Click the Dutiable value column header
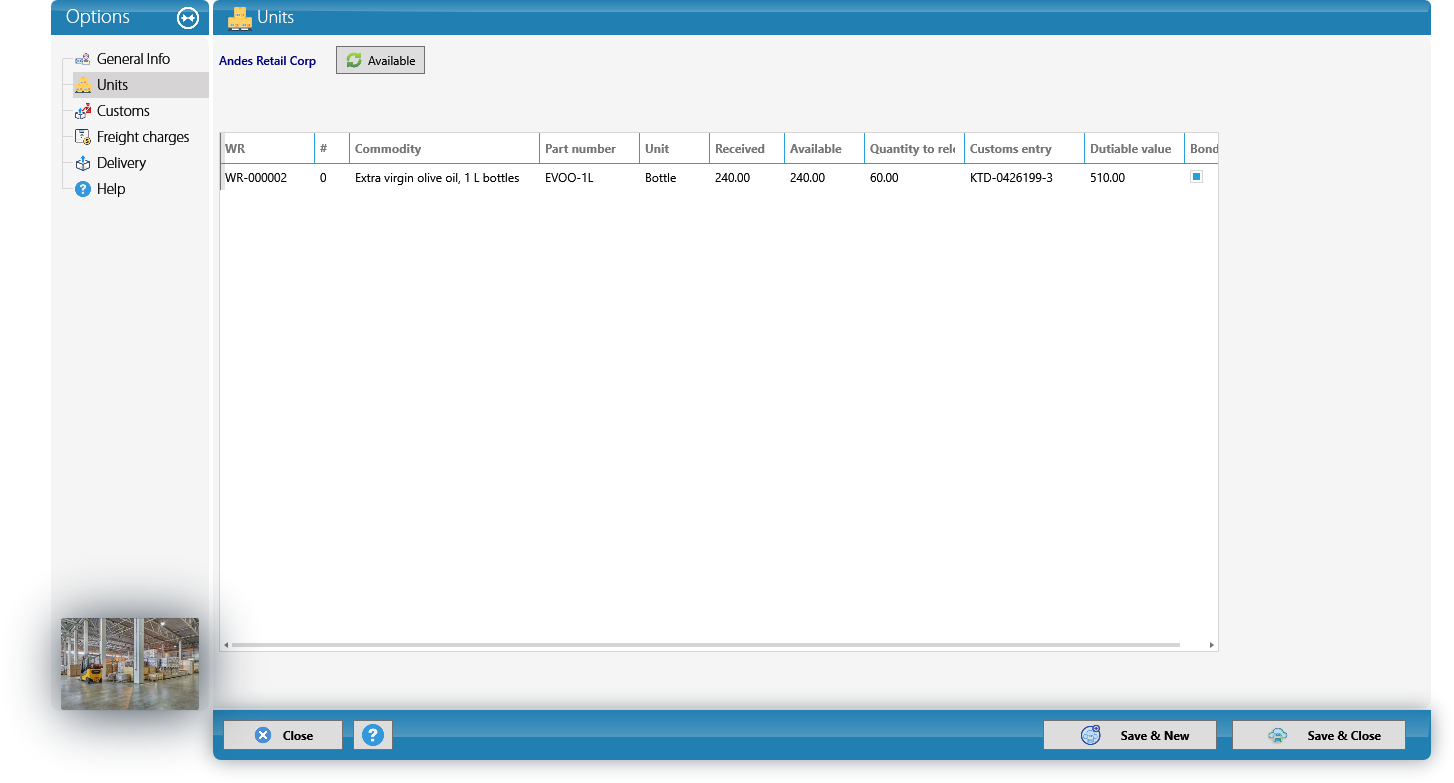 point(1134,148)
